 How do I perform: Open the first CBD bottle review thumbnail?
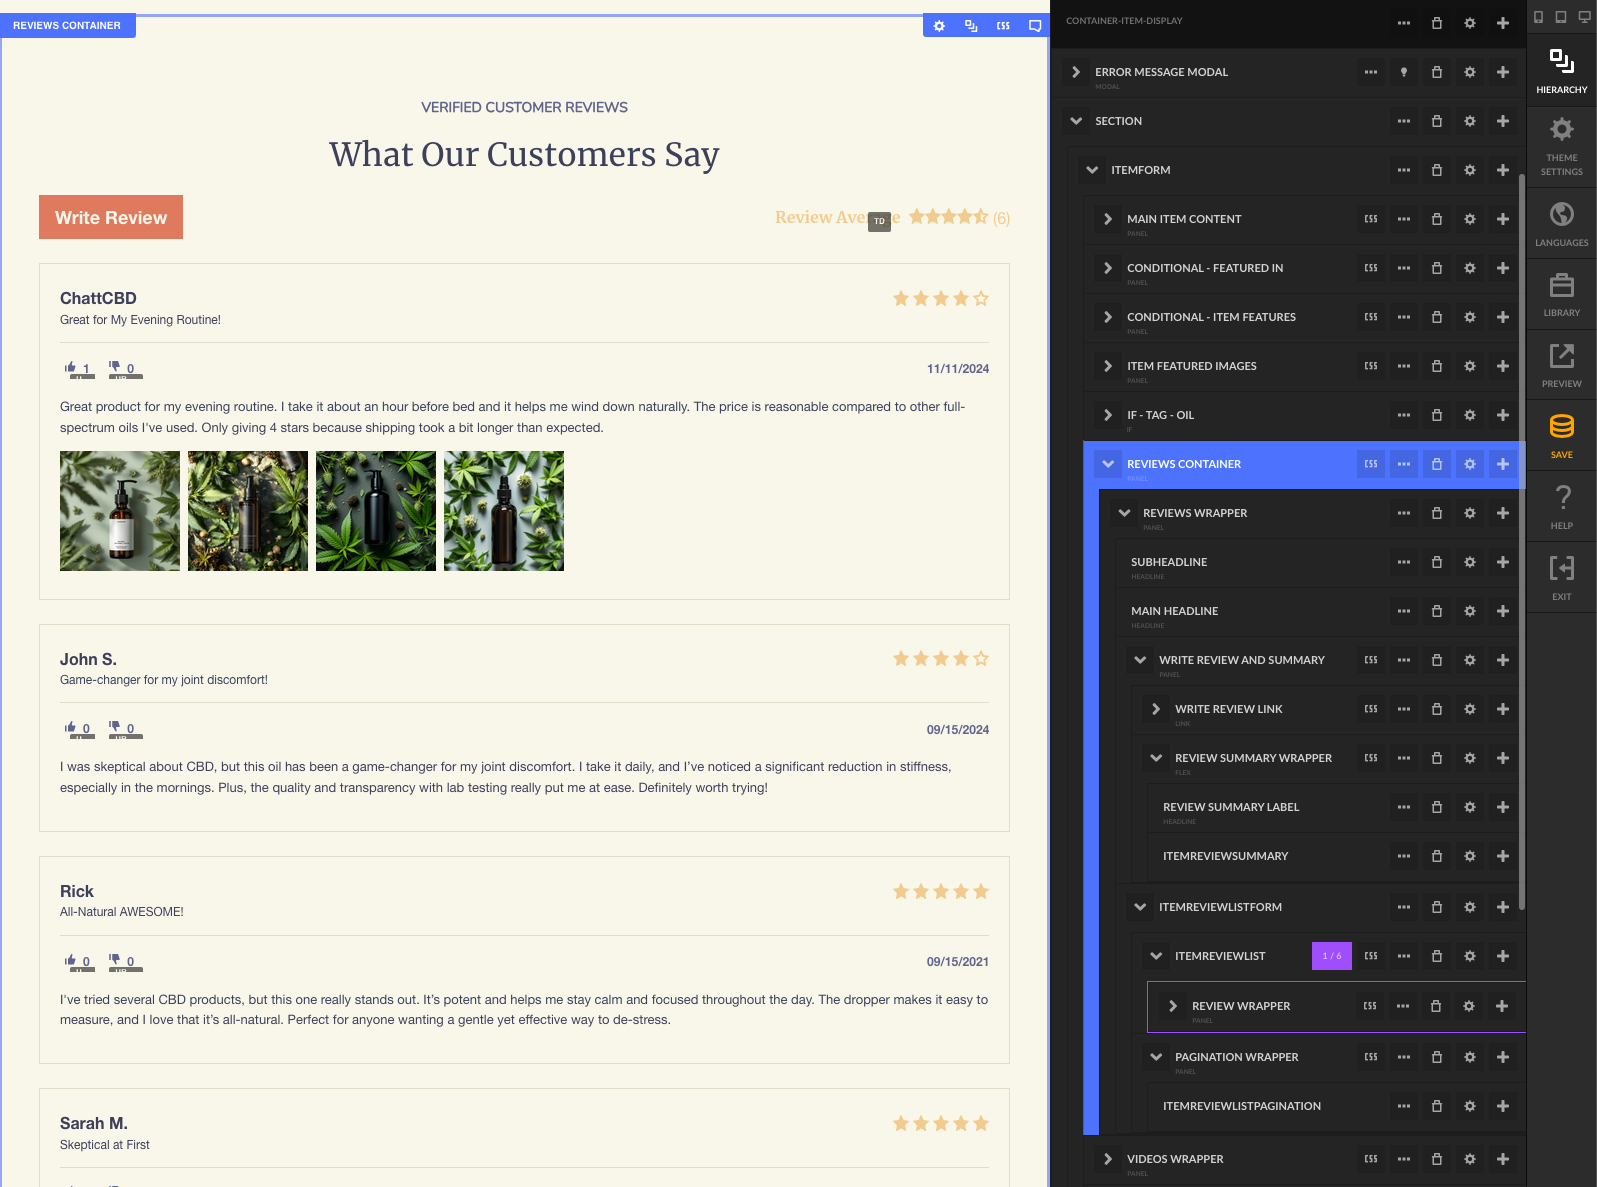click(x=120, y=511)
